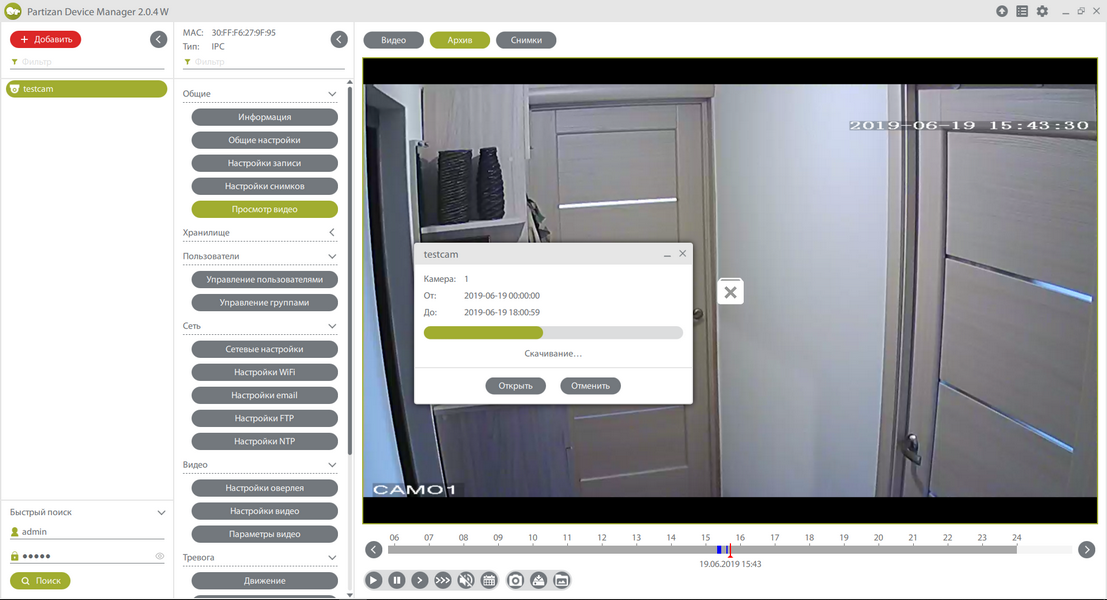
Task: Click the red Добавить button
Action: pyautogui.click(x=45, y=40)
